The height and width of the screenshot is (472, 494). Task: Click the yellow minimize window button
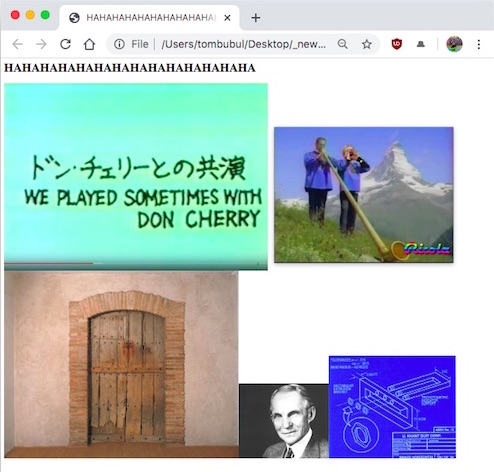tap(30, 15)
